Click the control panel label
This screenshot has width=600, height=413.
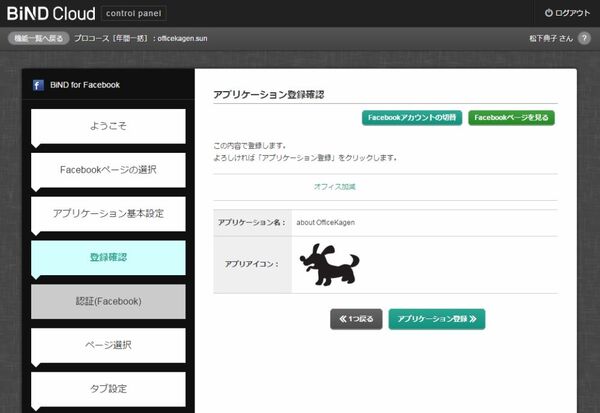coord(134,13)
